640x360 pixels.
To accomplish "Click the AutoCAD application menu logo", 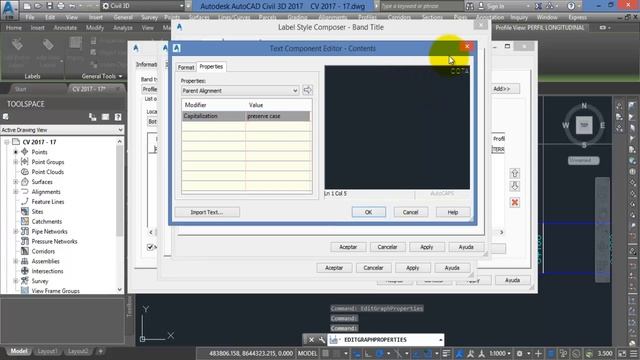I will [x=9, y=9].
